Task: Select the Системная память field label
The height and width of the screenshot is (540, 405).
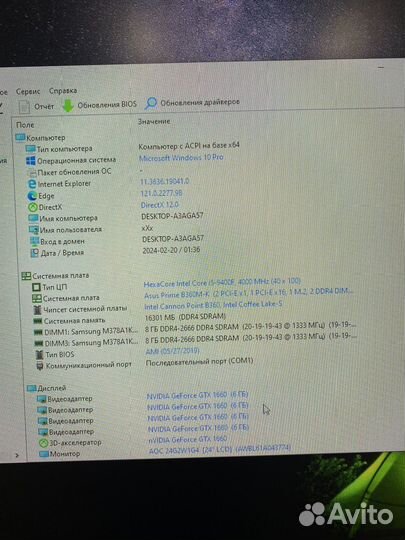Action: click(x=74, y=321)
